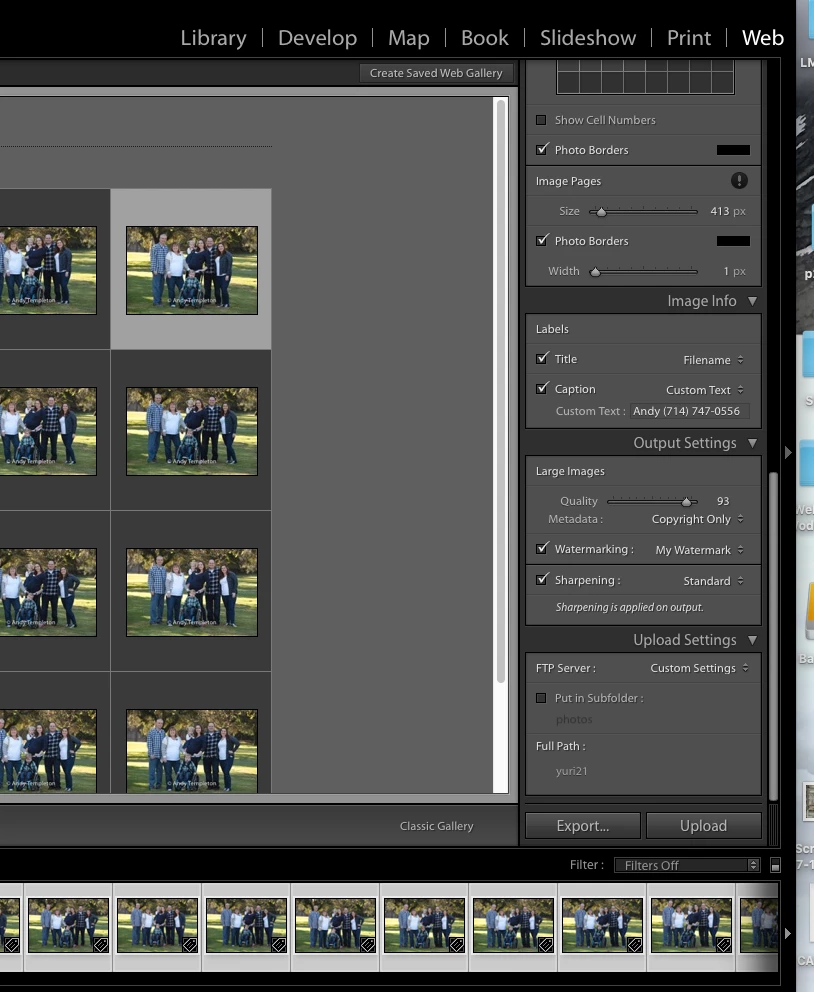Viewport: 814px width, 992px height.
Task: Click the Width value '1'
Action: [x=727, y=271]
